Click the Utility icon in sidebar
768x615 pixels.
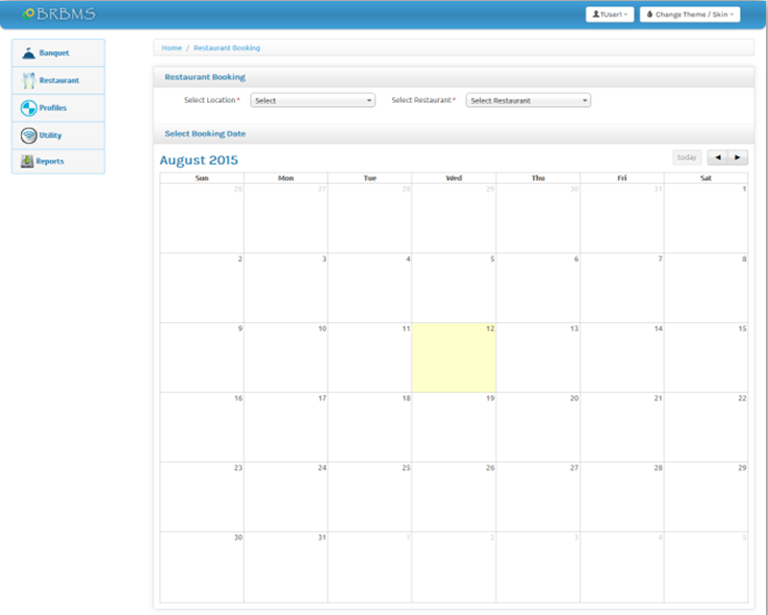(28, 135)
